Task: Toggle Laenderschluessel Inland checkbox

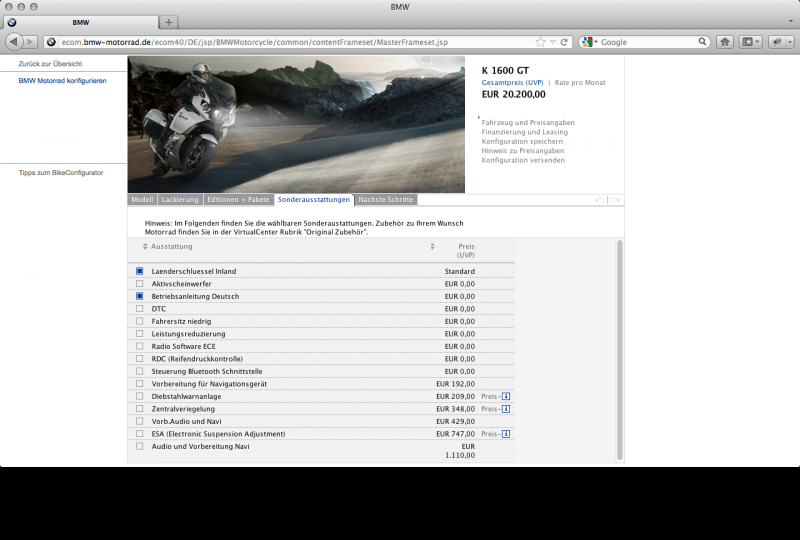Action: (x=140, y=271)
